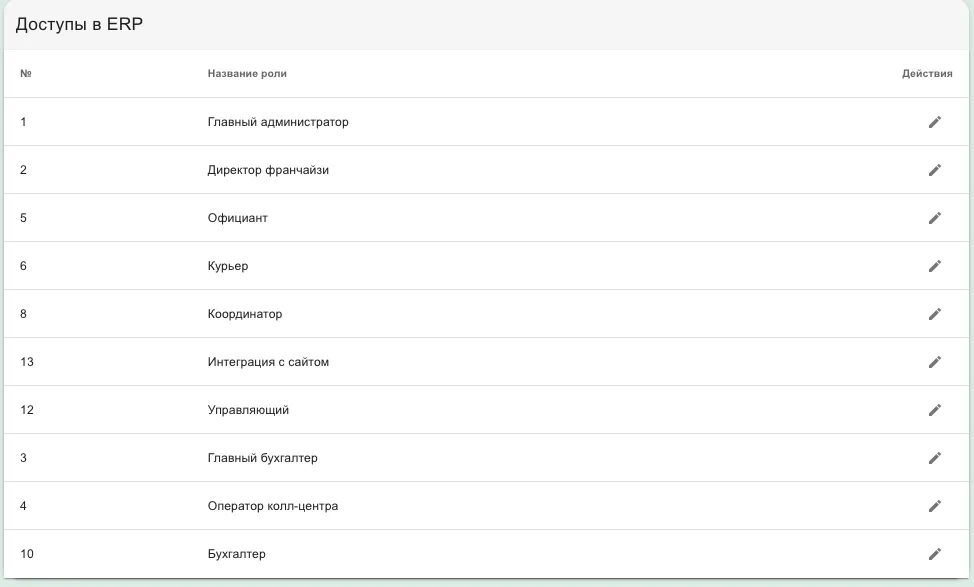This screenshot has height=587, width=974.
Task: Click the № column header
Action: pos(25,73)
